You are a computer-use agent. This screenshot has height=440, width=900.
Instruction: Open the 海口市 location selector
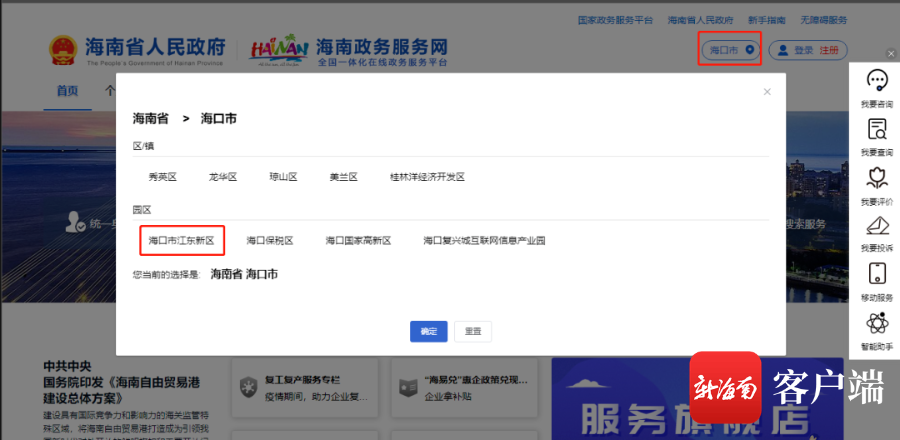730,50
